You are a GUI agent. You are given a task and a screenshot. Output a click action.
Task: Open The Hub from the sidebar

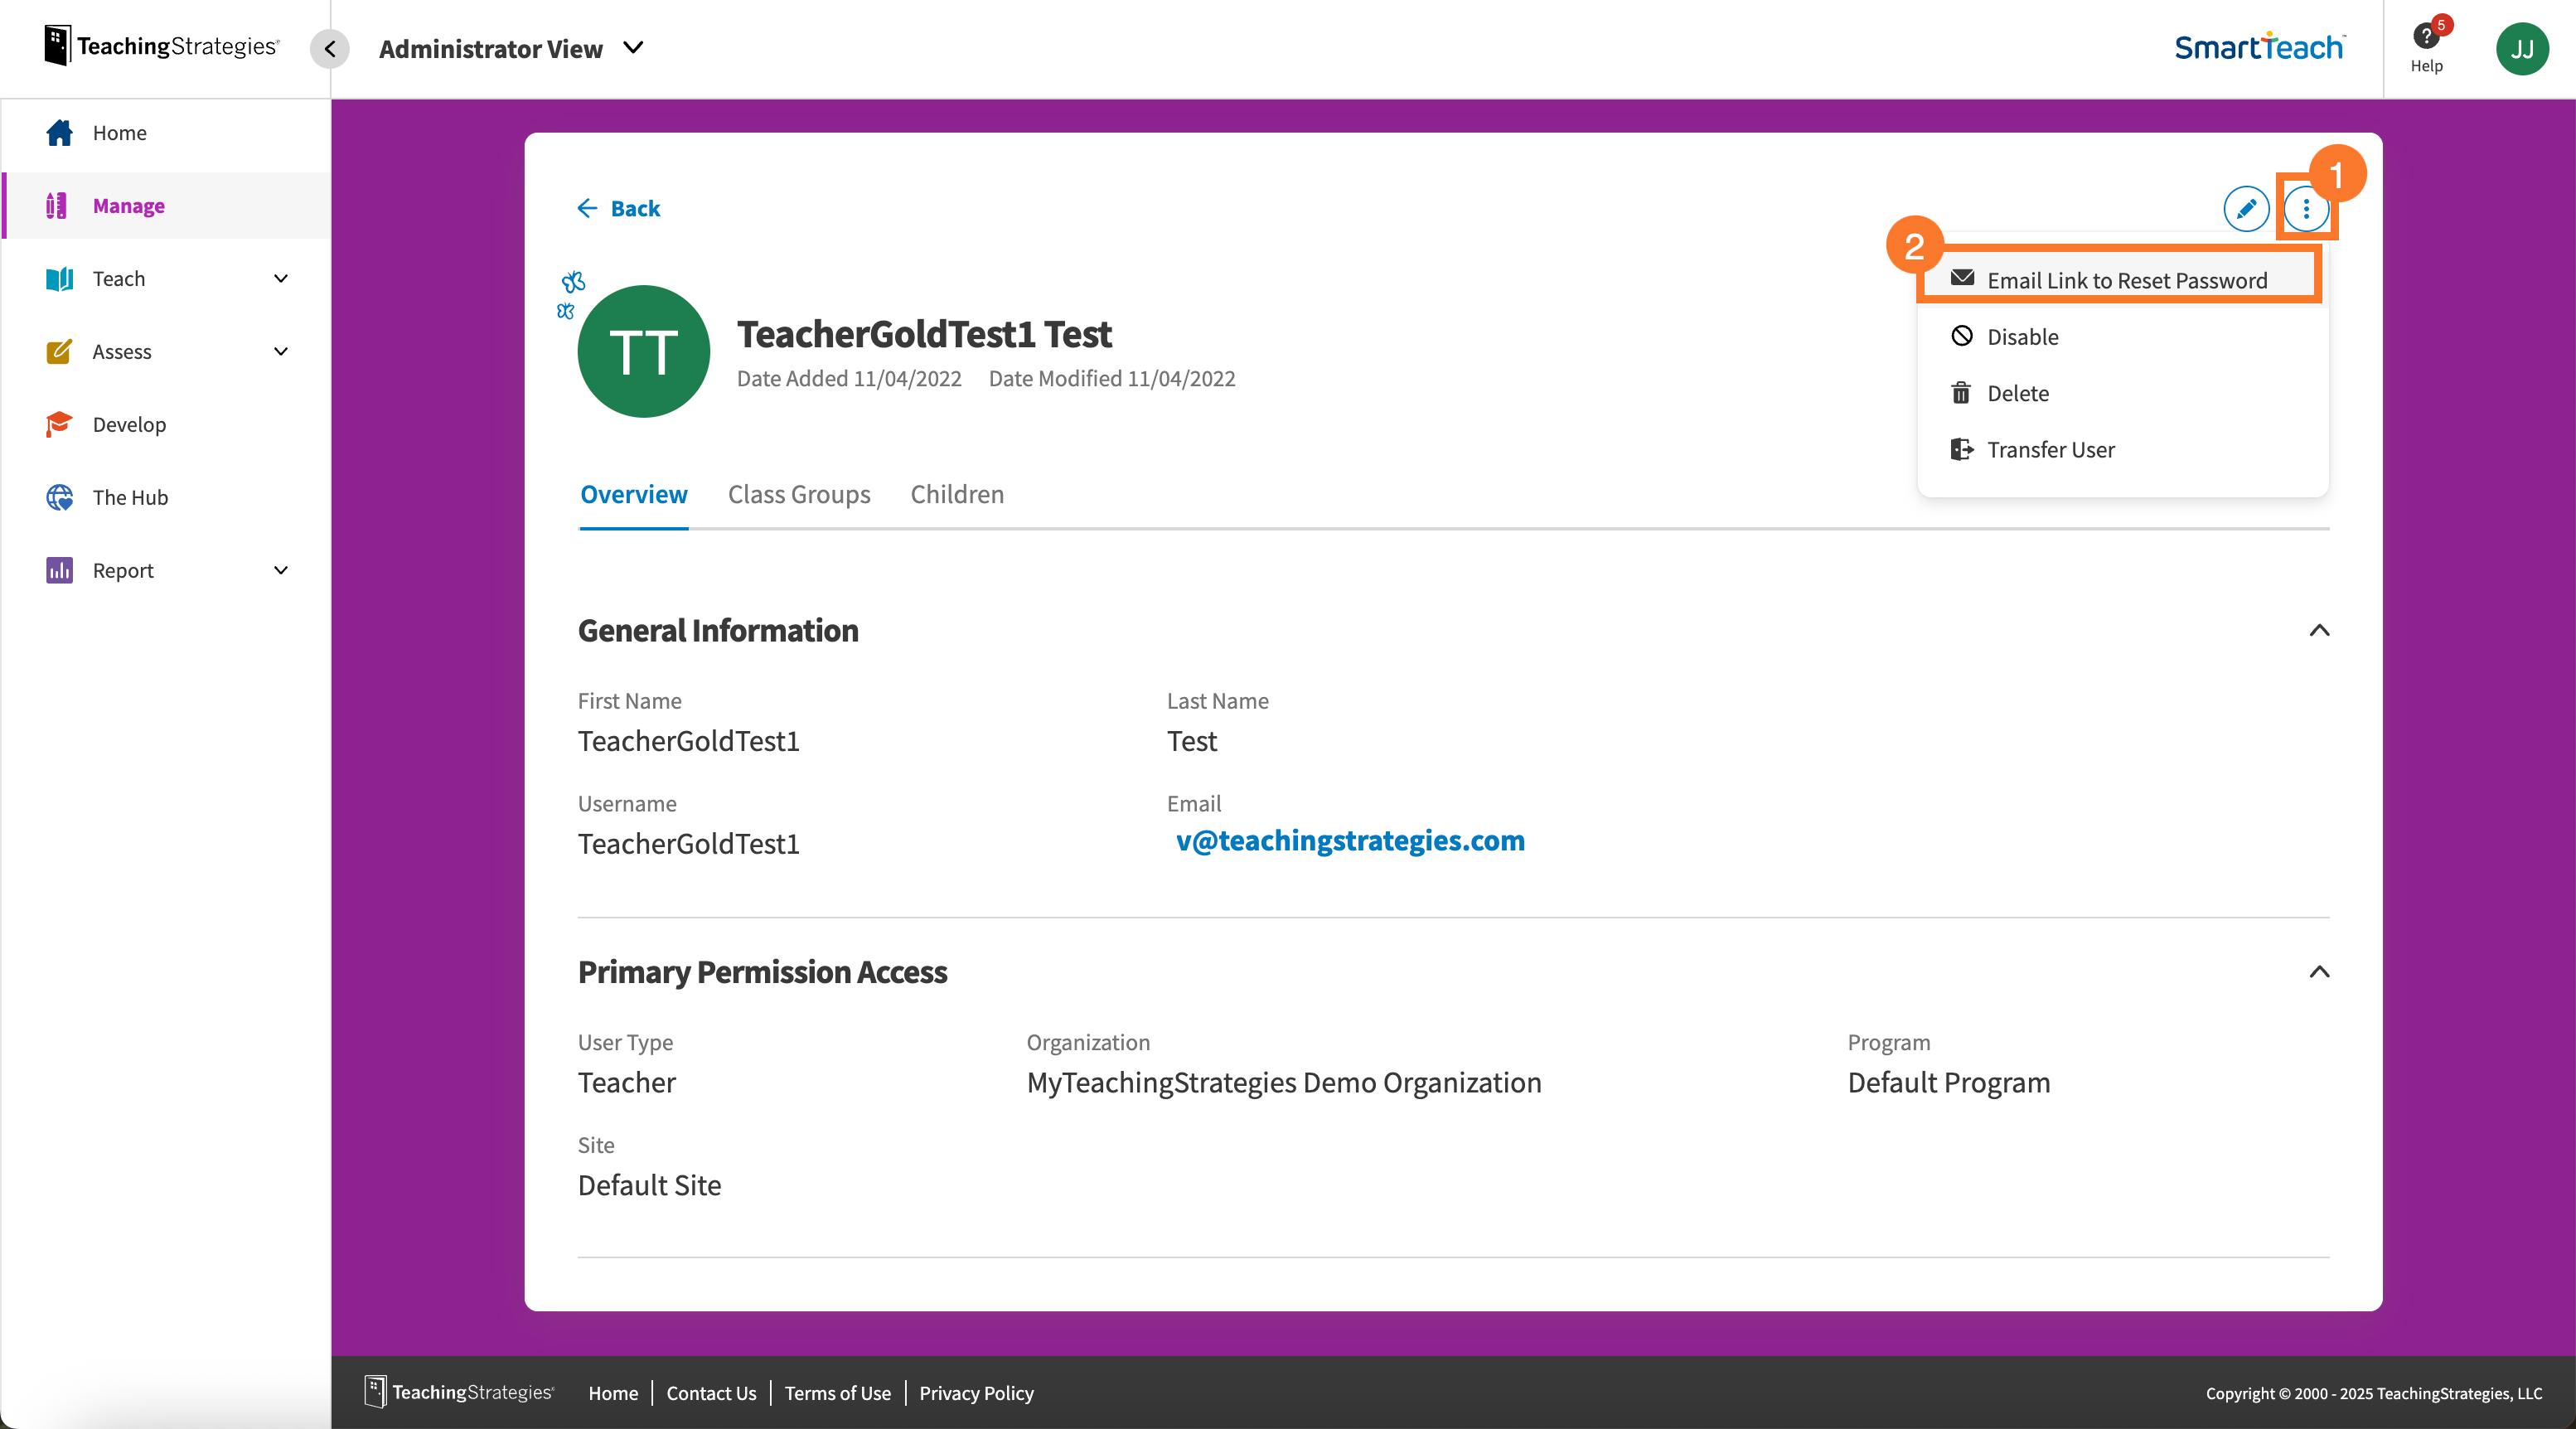132,497
